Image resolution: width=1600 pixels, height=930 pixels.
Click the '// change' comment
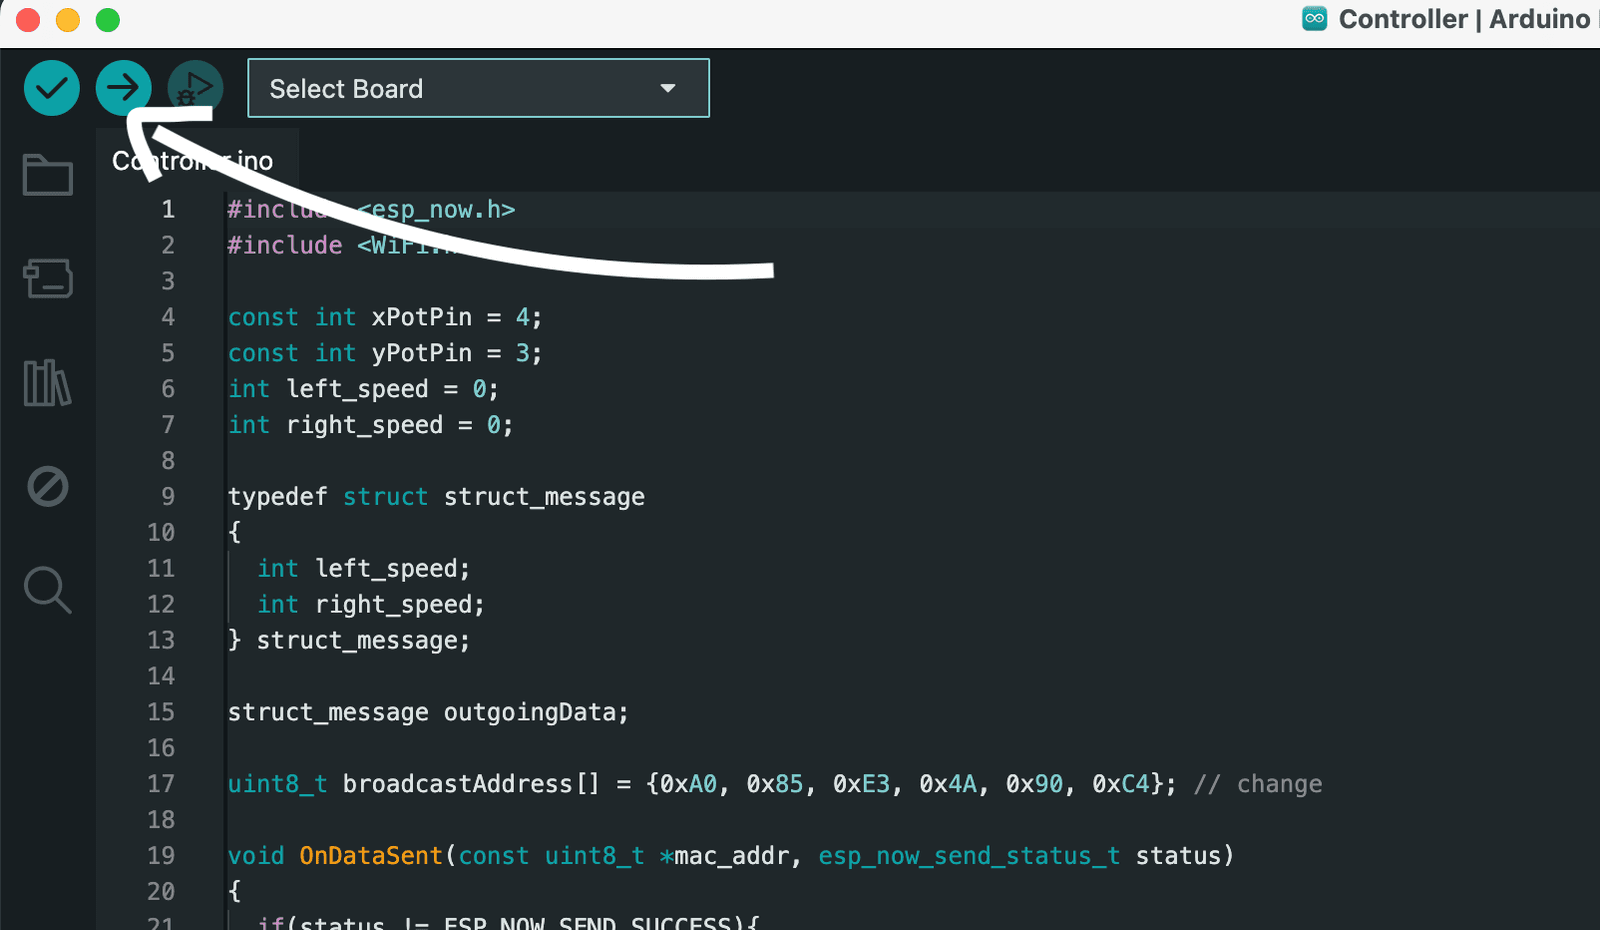pos(1258,784)
